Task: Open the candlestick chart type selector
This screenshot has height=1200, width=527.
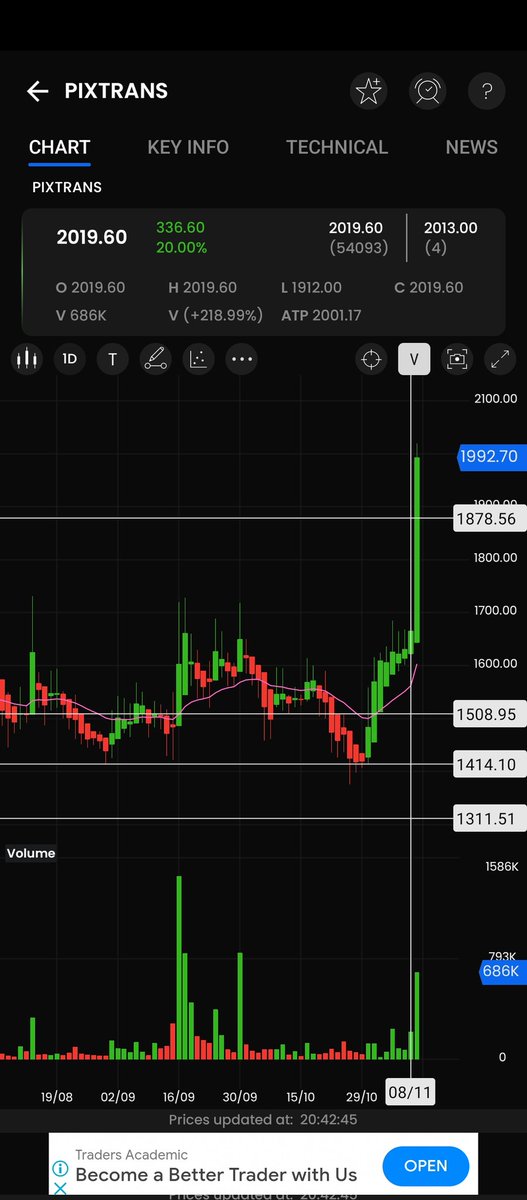Action: (x=27, y=359)
